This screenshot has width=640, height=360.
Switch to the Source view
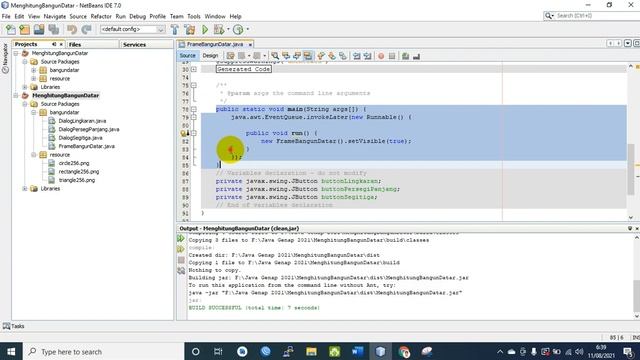click(x=187, y=56)
